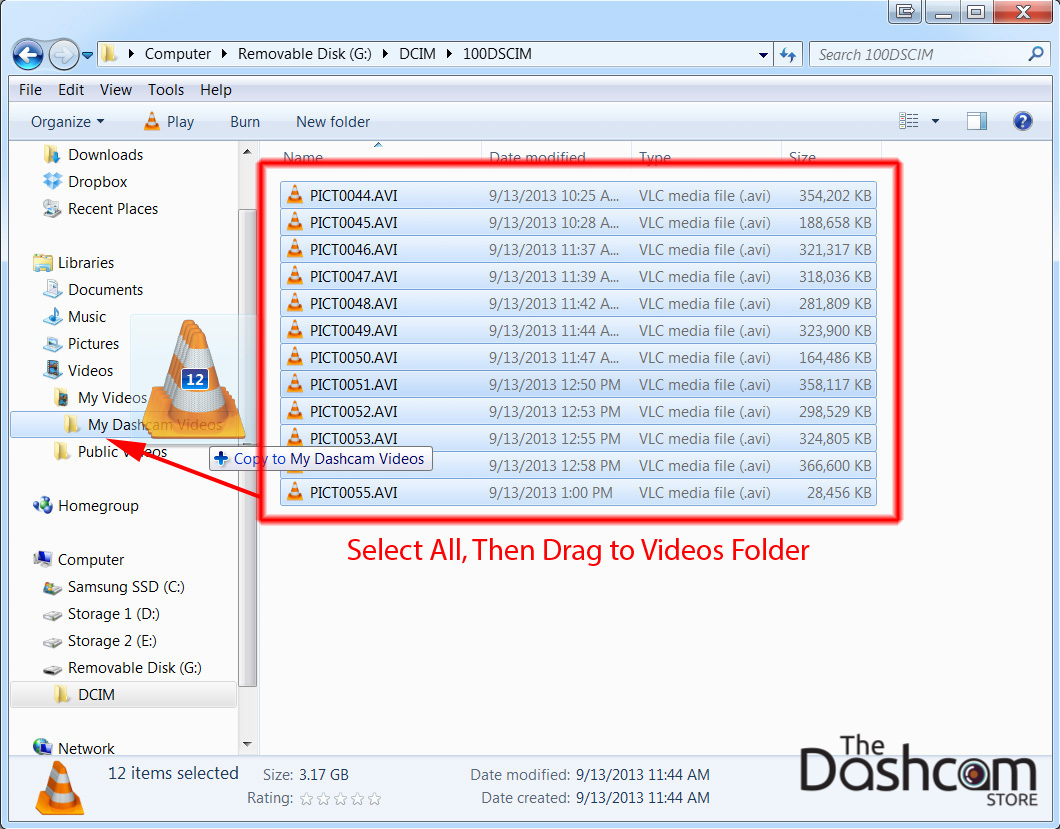Click the Burn button in toolbar
This screenshot has height=829, width=1060.
[244, 122]
